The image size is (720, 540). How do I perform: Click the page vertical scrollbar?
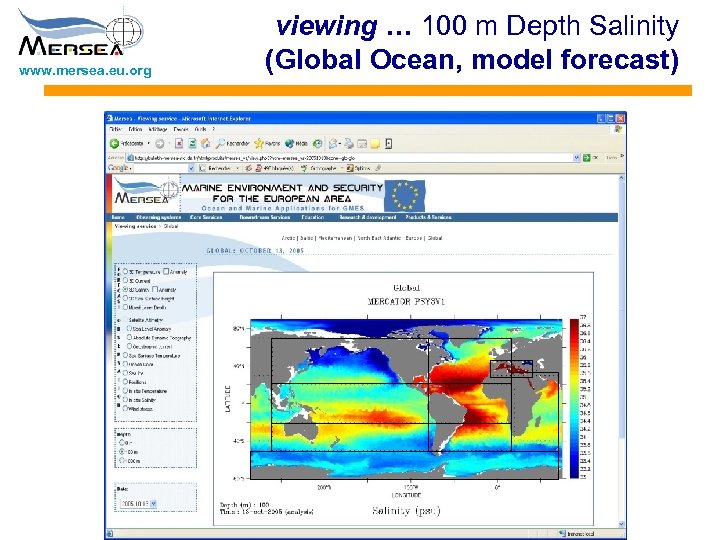pyautogui.click(x=622, y=351)
